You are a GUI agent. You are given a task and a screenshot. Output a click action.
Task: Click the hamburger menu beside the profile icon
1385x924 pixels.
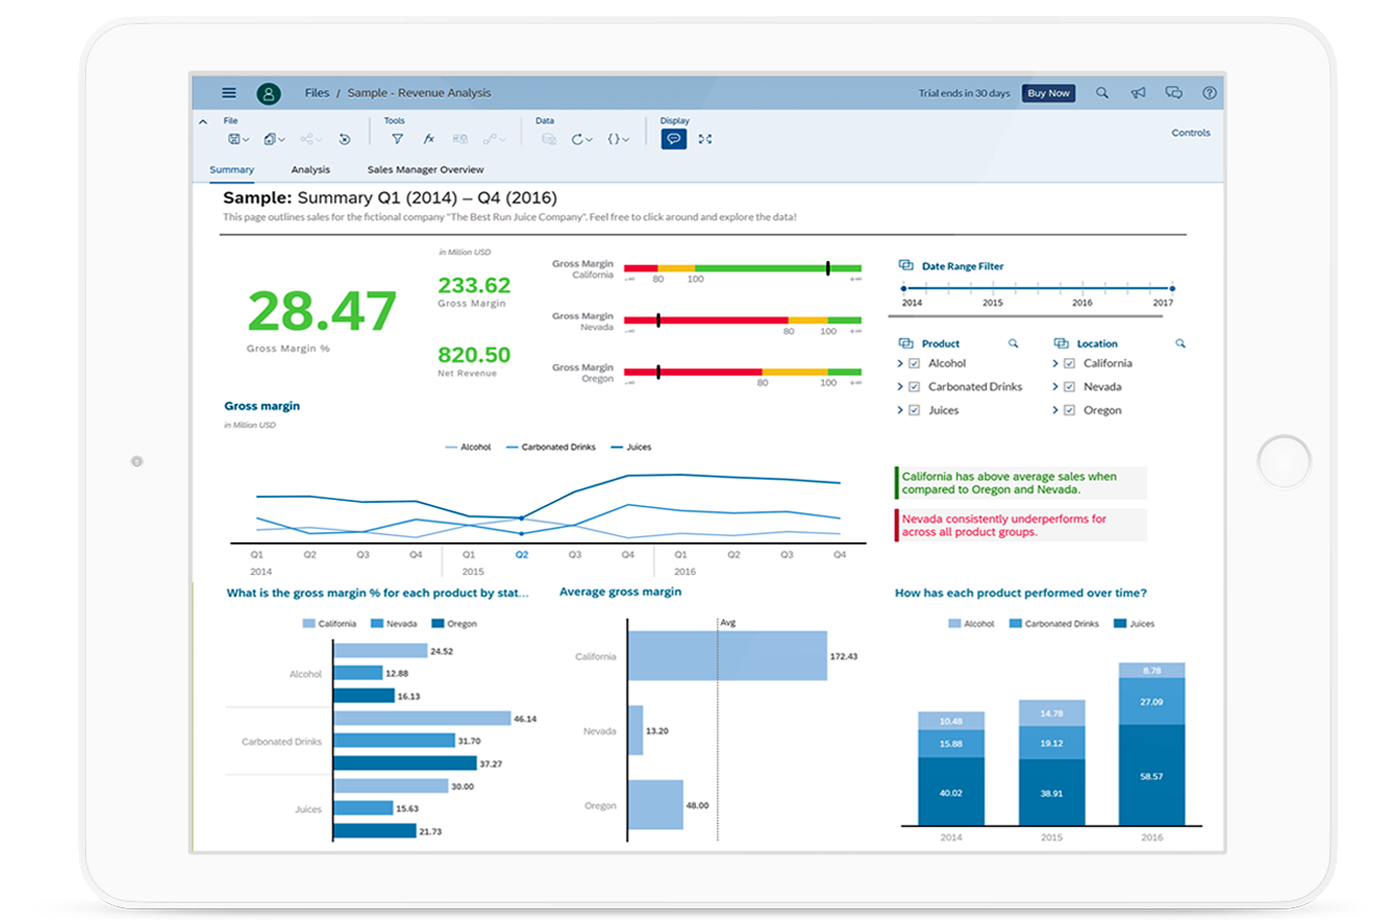point(229,92)
